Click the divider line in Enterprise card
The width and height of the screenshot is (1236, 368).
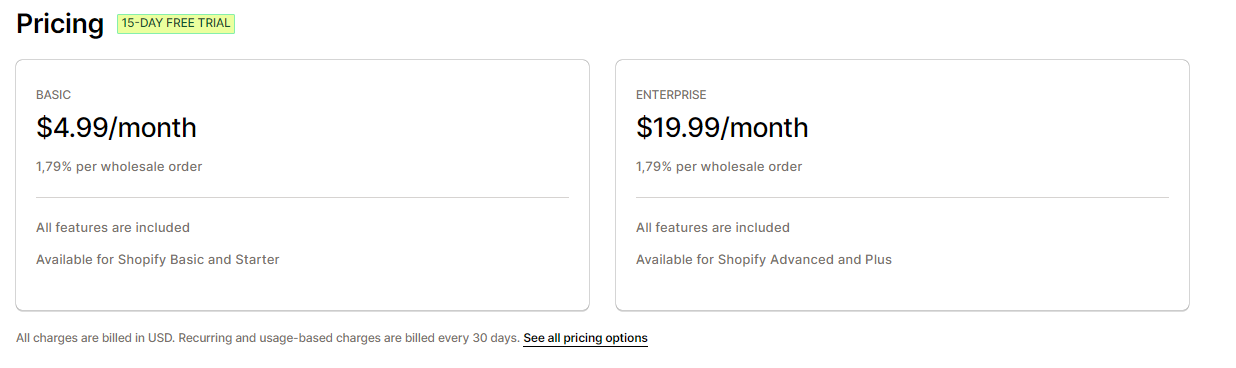[x=902, y=197]
